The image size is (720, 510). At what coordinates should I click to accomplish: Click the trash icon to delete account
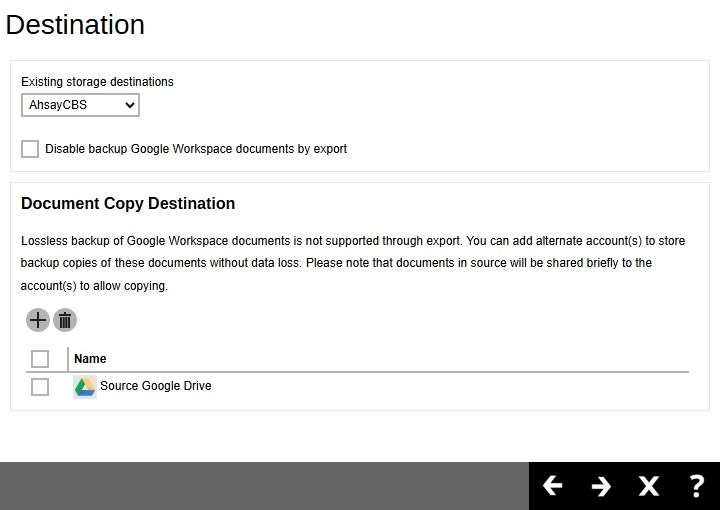tap(65, 320)
